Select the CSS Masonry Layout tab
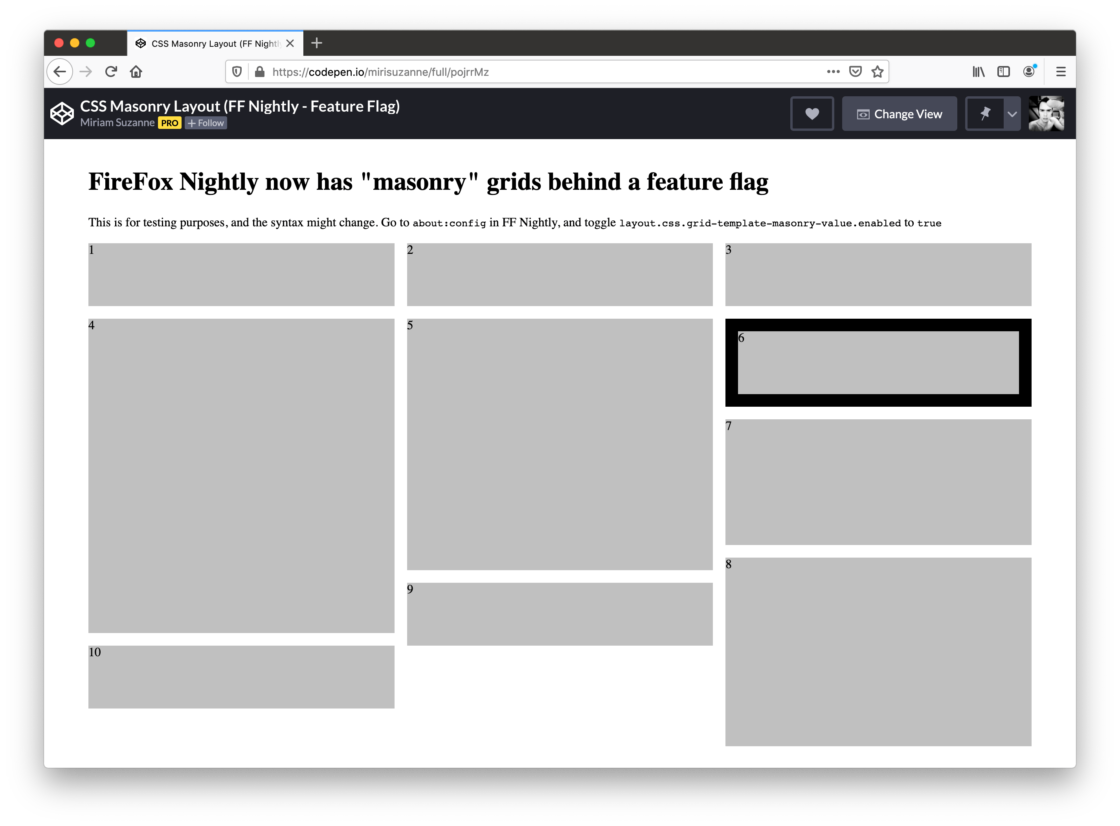This screenshot has width=1120, height=826. point(214,44)
